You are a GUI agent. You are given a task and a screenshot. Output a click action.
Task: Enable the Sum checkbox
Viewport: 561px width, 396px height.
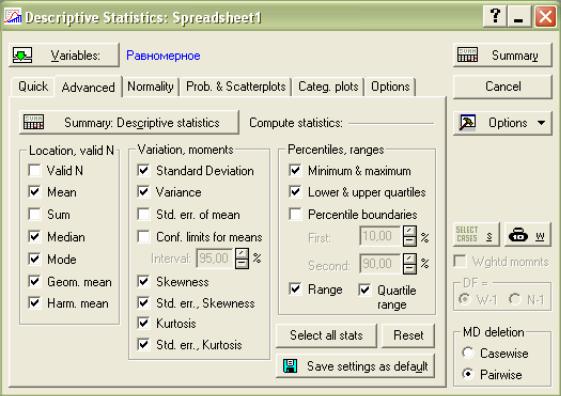pos(35,214)
